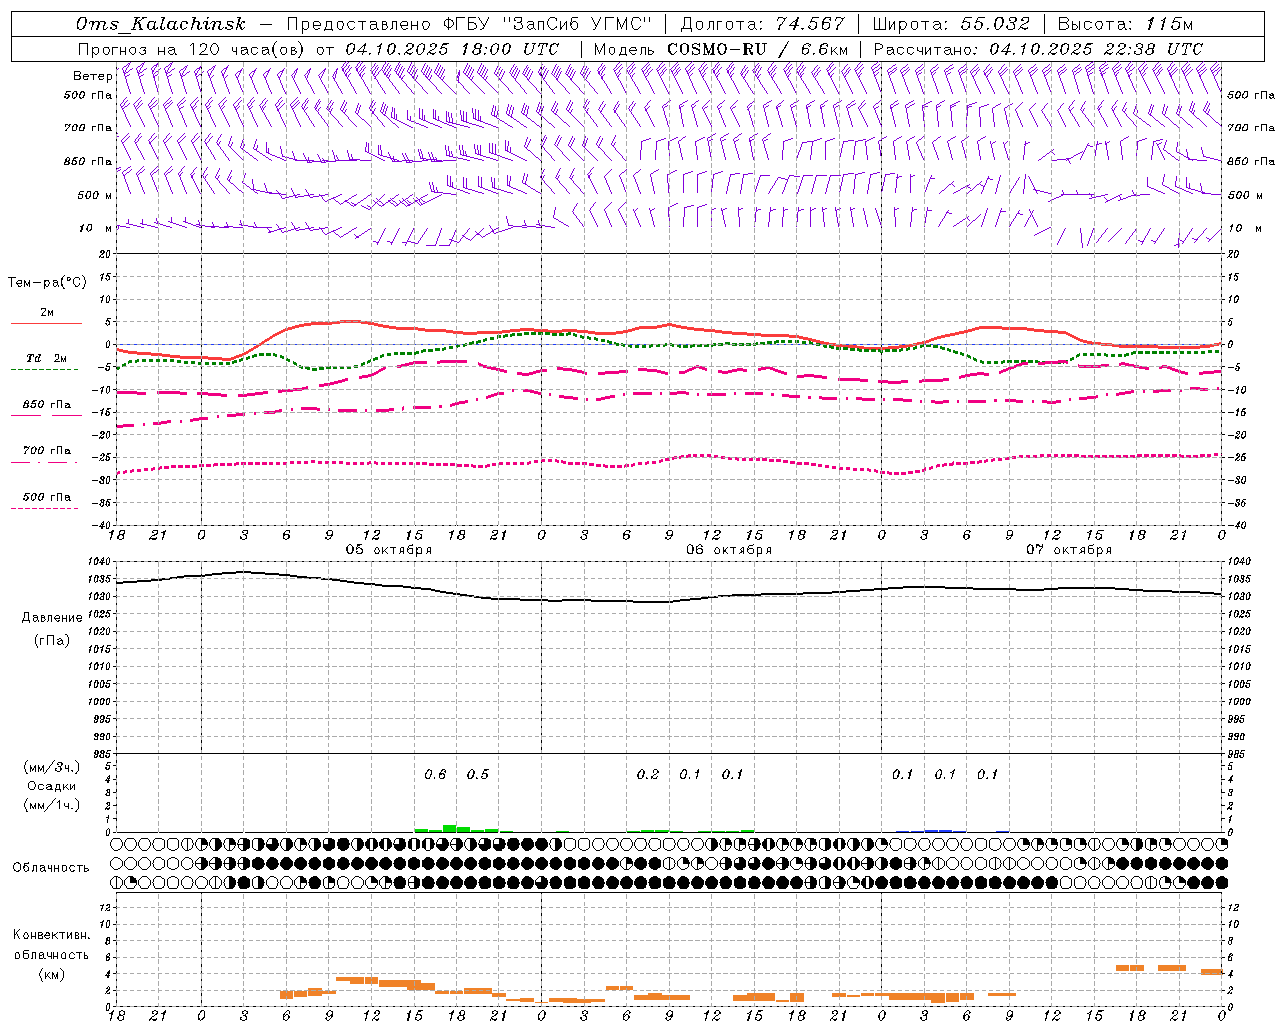The image size is (1280, 1024).
Task: Click the Тем-ра(°C) axis title
Action: coord(47,283)
